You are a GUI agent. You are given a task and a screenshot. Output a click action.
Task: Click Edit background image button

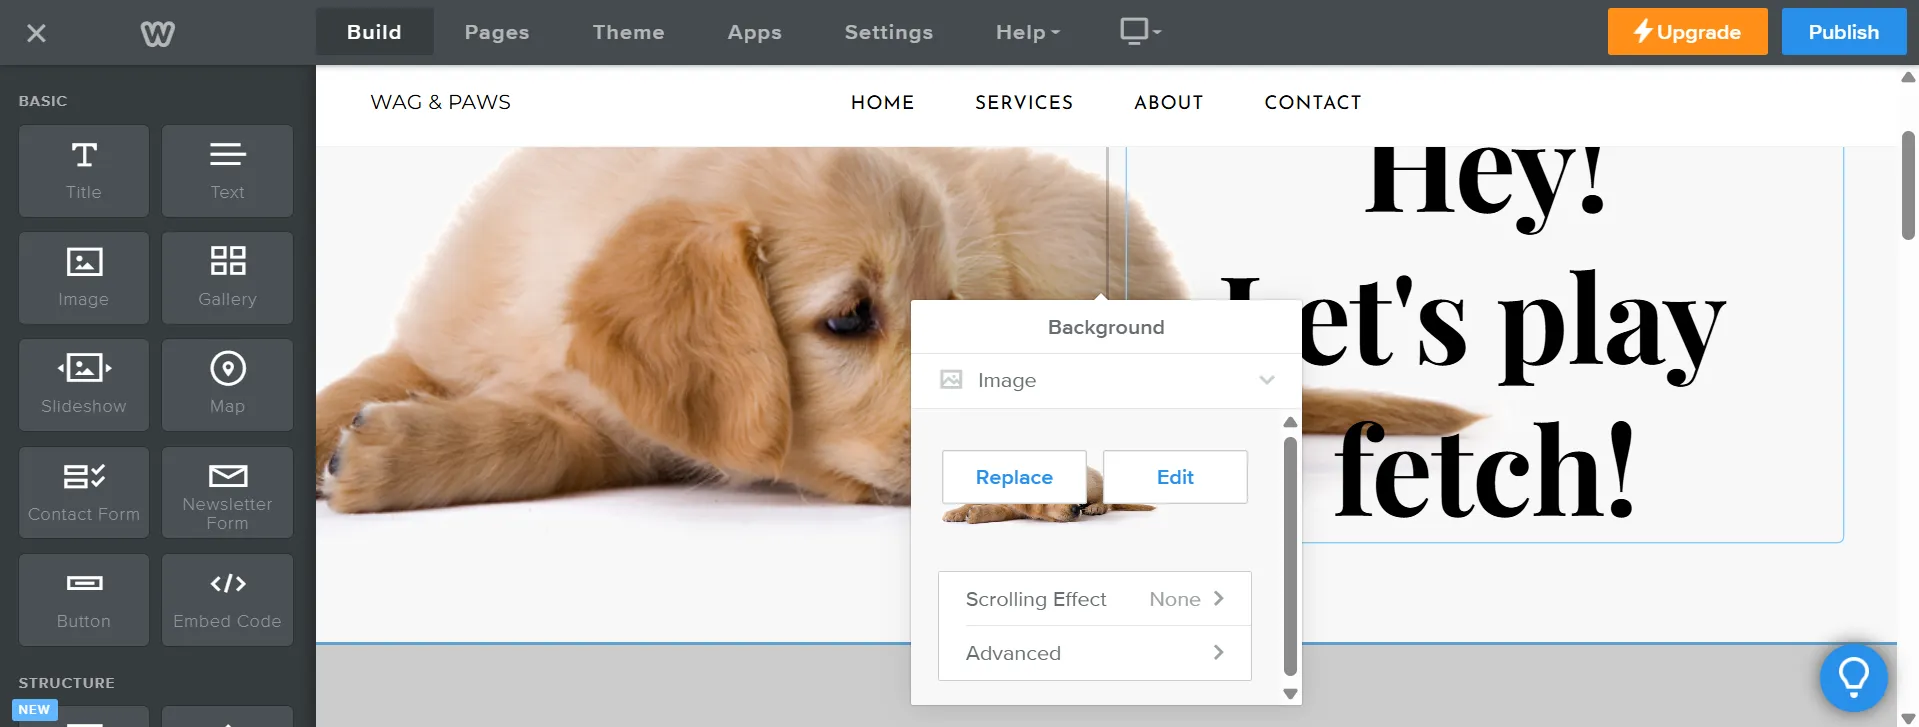point(1175,477)
